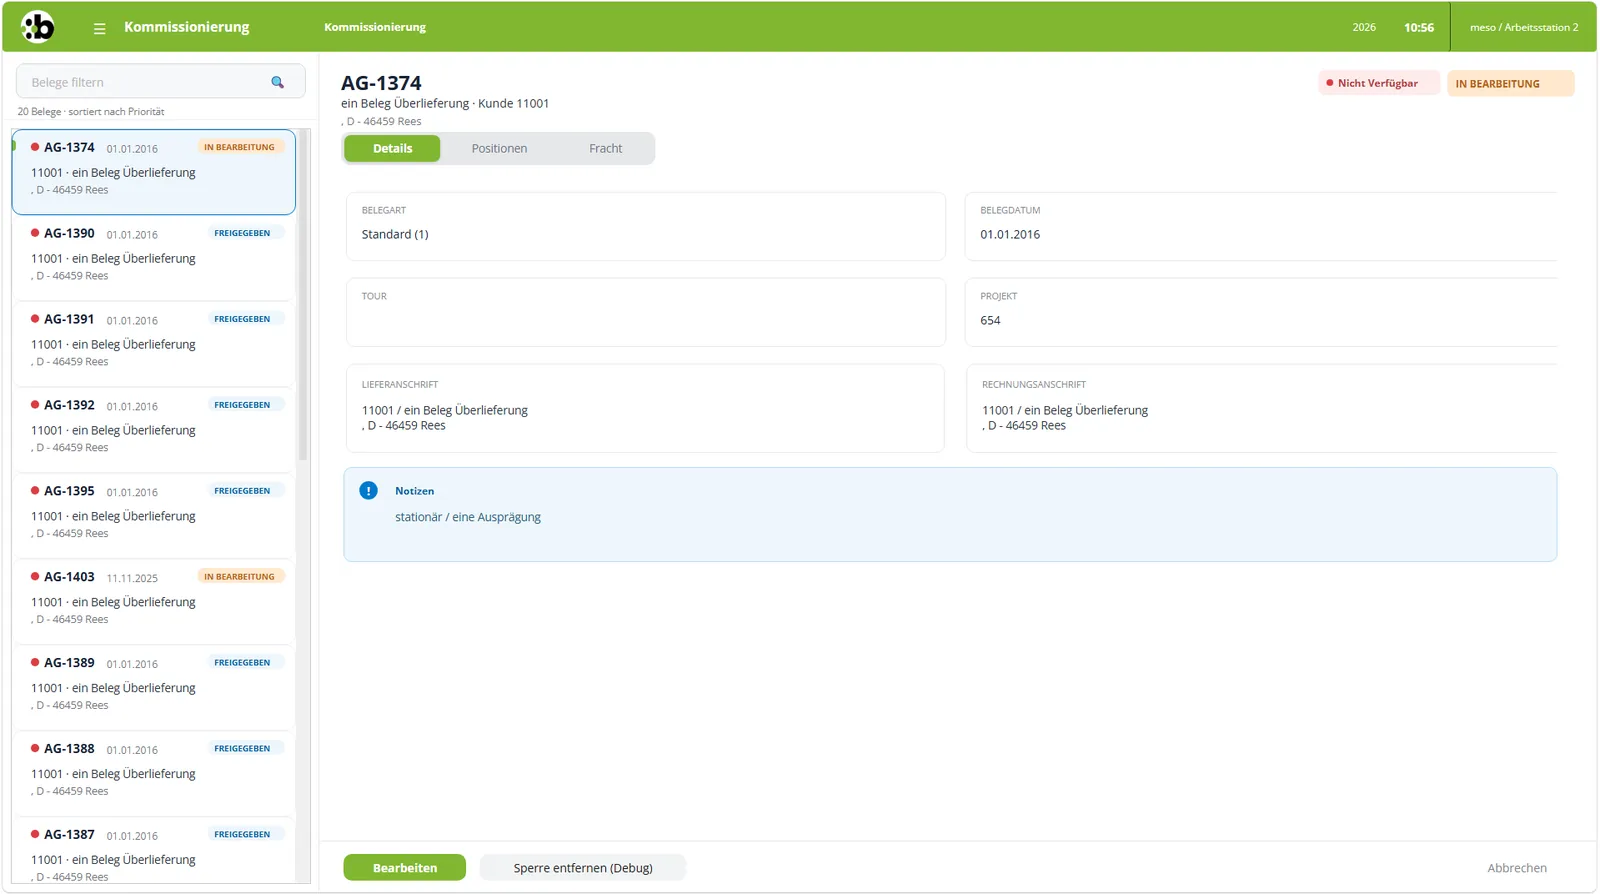Open the Positionen tab
The width and height of the screenshot is (1600, 894).
click(x=499, y=148)
